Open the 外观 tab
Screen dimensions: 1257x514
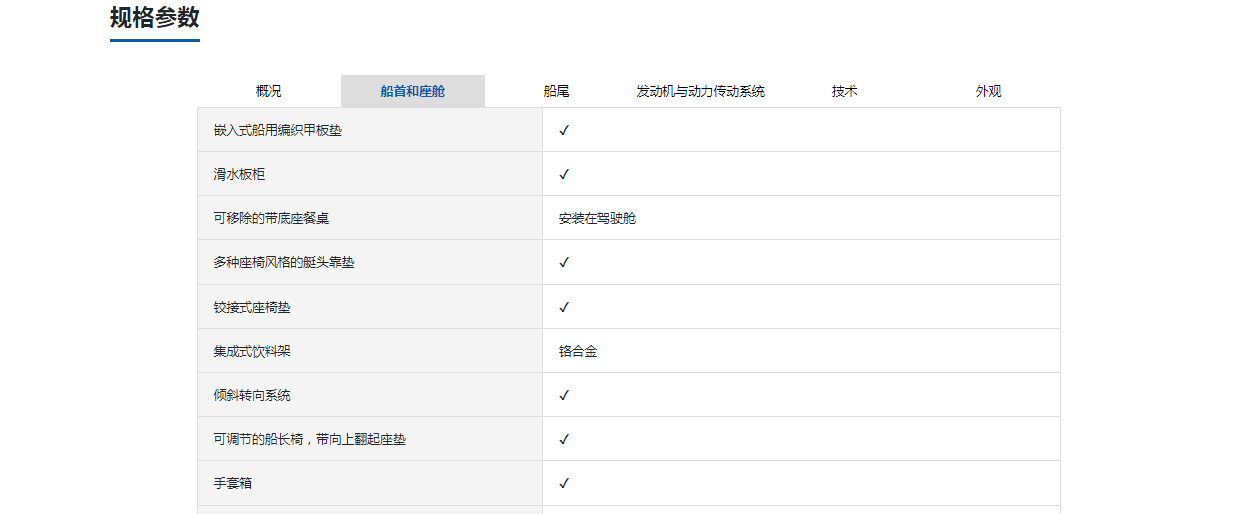coord(989,91)
